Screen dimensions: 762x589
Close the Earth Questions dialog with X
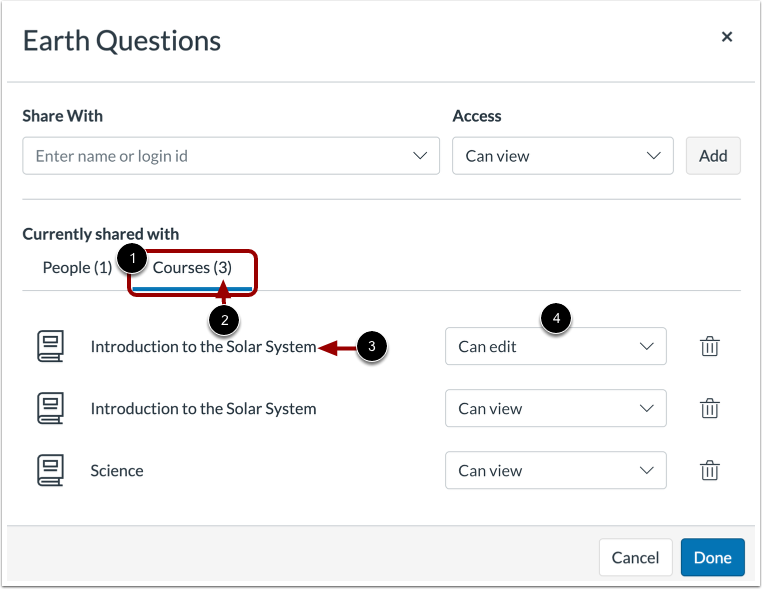(727, 37)
